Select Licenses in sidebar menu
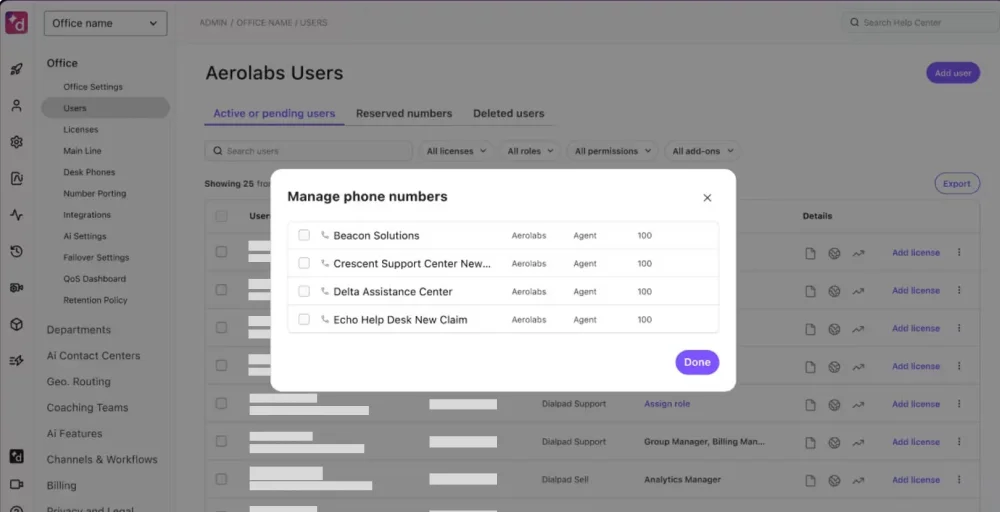Screen dimensions: 1000x512 tap(81, 129)
